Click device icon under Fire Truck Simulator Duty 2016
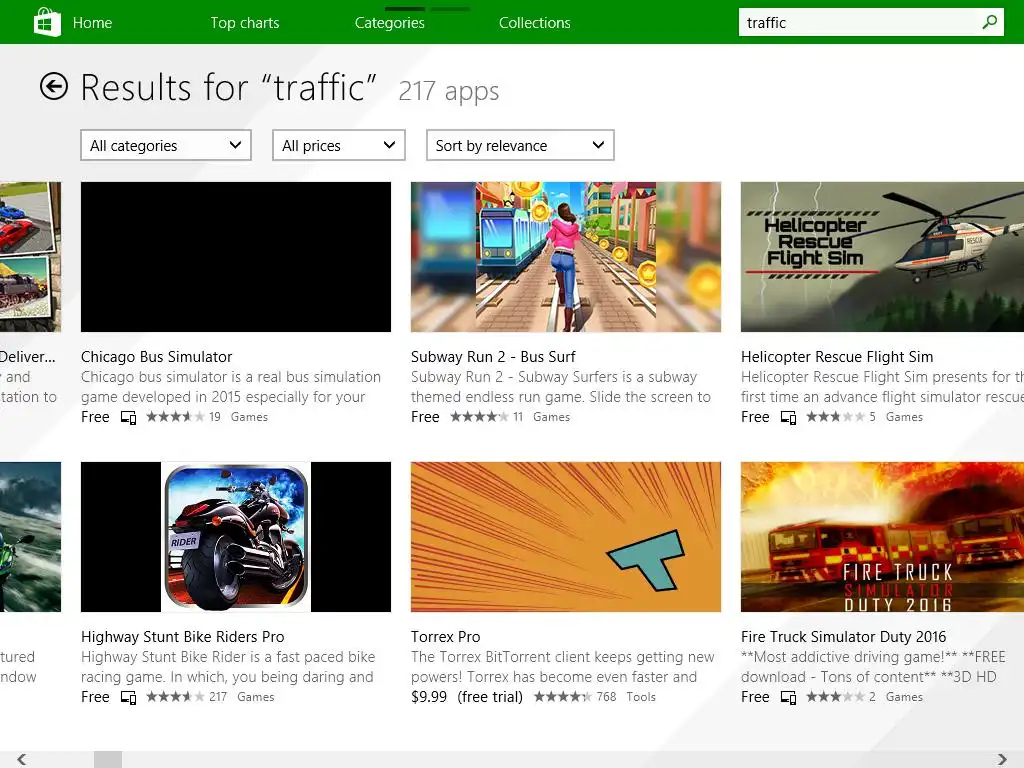This screenshot has height=768, width=1024. pyautogui.click(x=788, y=697)
